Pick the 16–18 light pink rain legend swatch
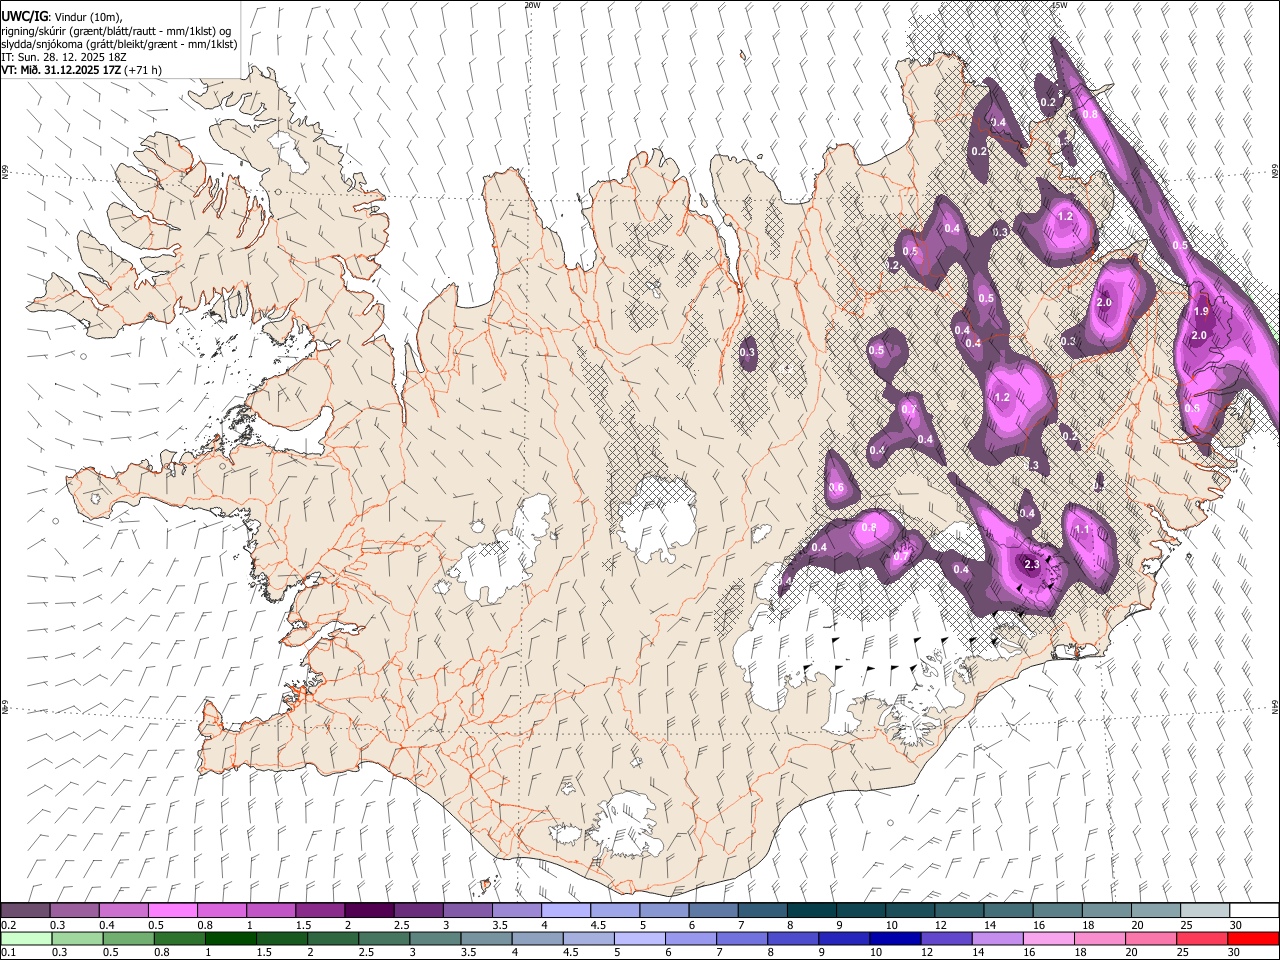The width and height of the screenshot is (1280, 960). [x=1049, y=938]
